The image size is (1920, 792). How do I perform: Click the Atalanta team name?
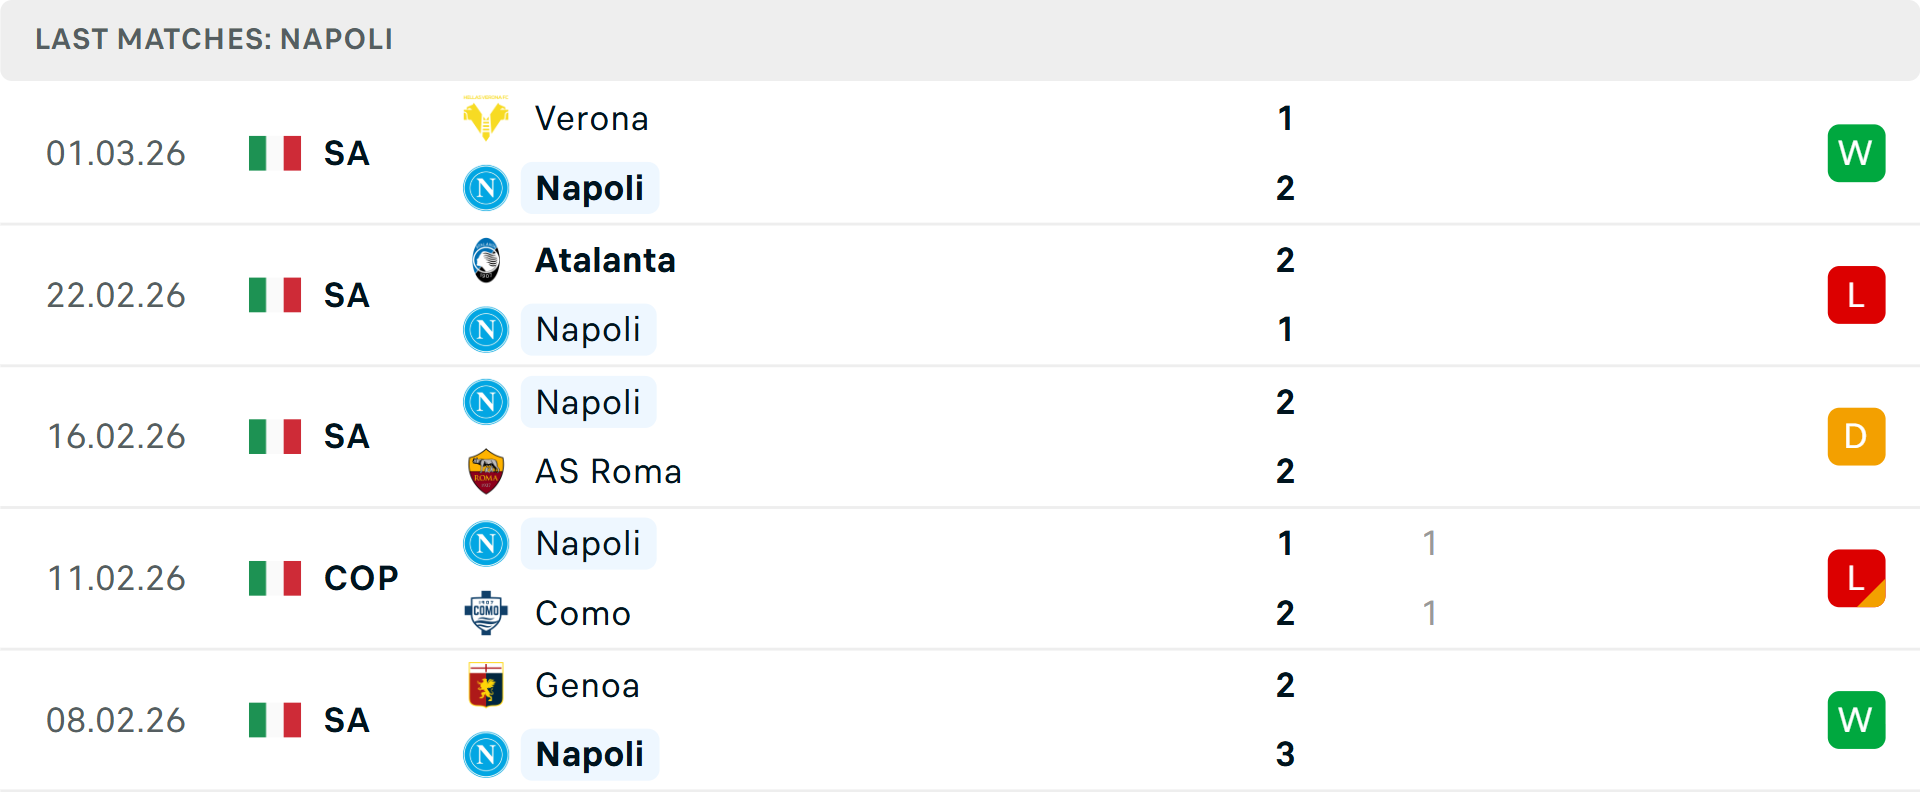click(605, 259)
